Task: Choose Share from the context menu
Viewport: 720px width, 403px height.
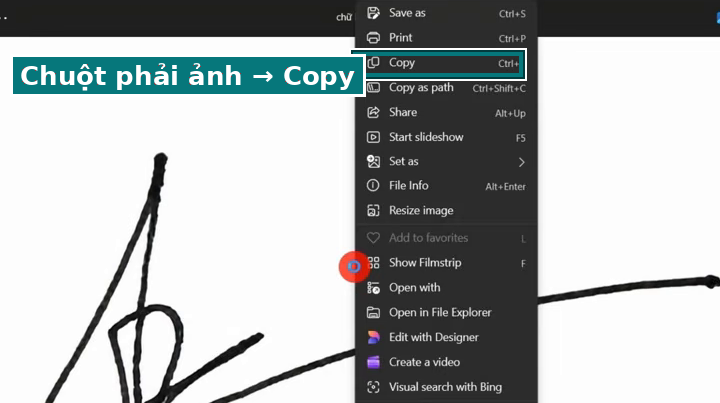Action: (446, 112)
